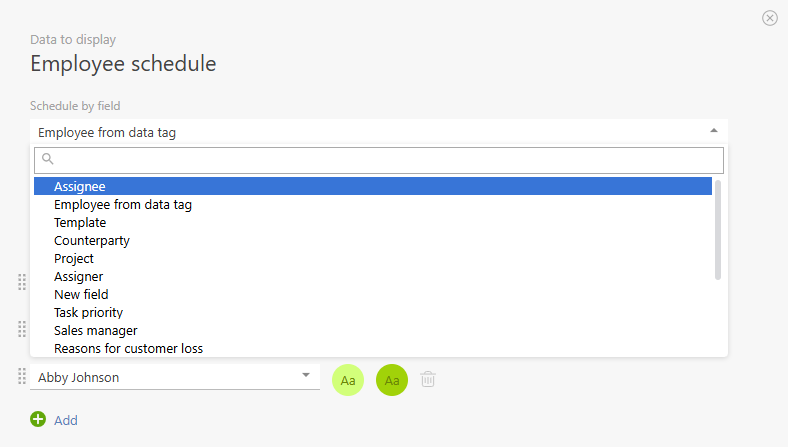Delete the Abby Johnson row with trash icon
788x447 pixels.
[428, 379]
